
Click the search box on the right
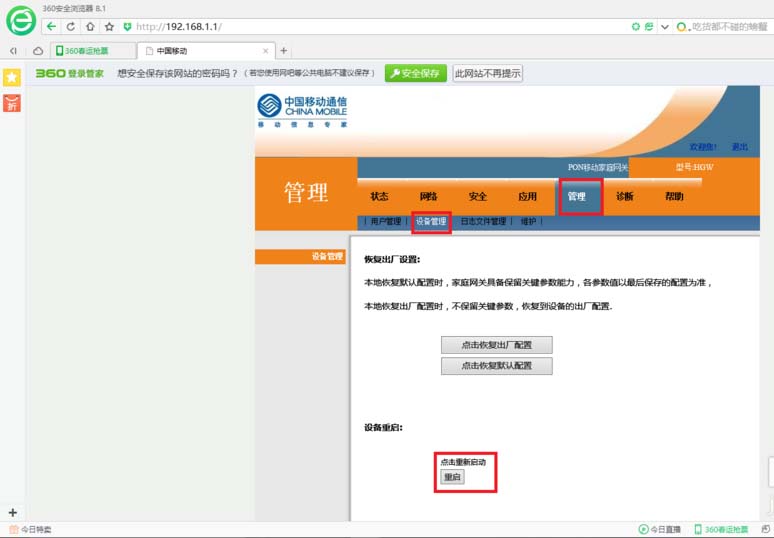tap(730, 27)
